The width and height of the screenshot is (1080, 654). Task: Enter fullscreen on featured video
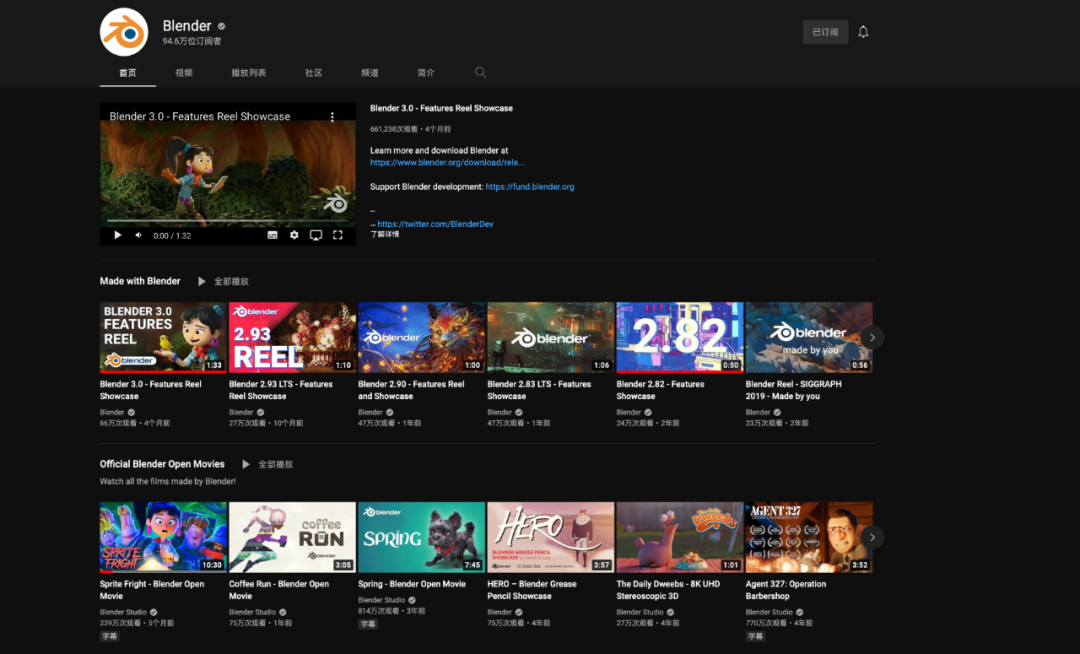click(x=338, y=235)
